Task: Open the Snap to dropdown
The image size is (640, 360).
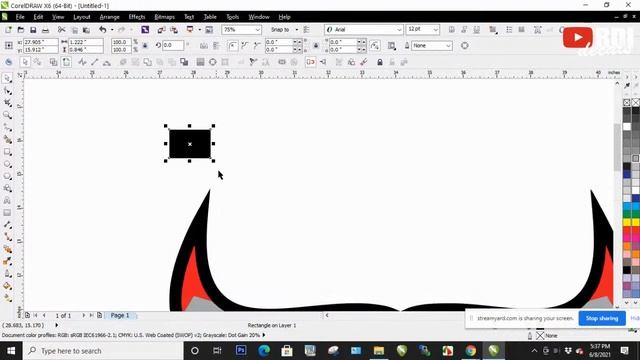Action: click(x=296, y=30)
